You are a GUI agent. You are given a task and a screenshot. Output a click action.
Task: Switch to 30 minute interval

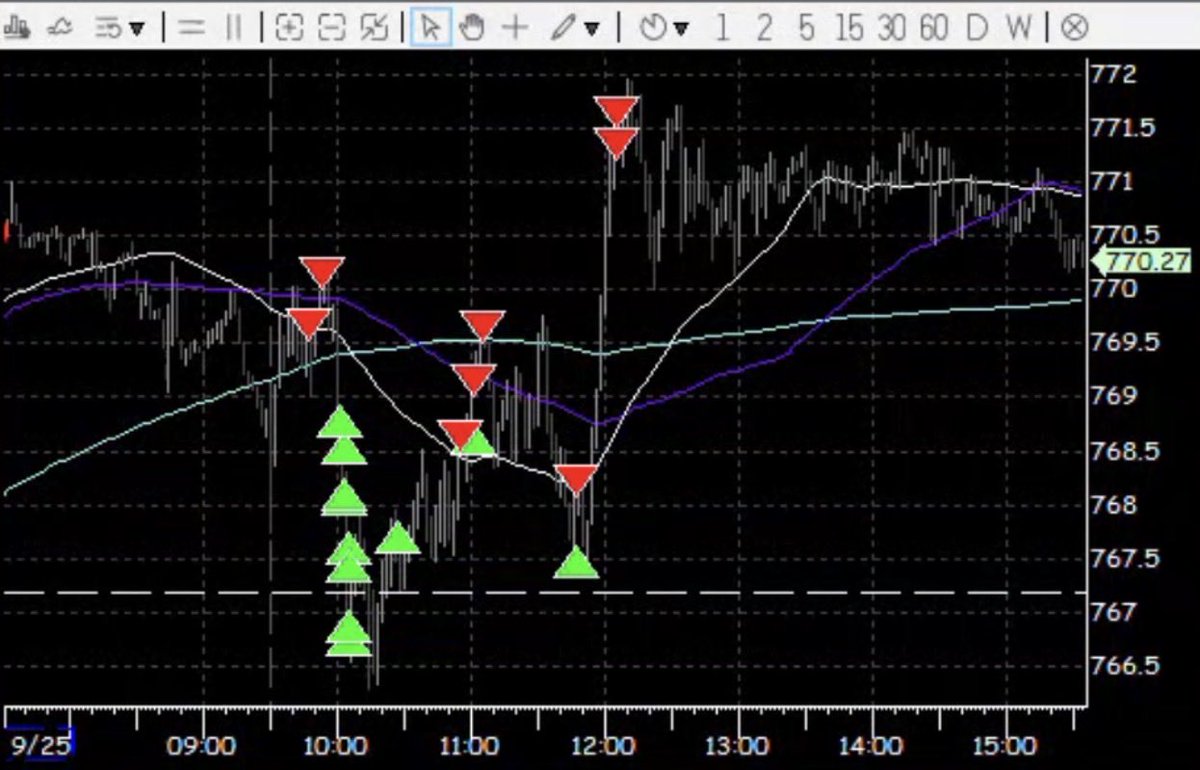(891, 27)
